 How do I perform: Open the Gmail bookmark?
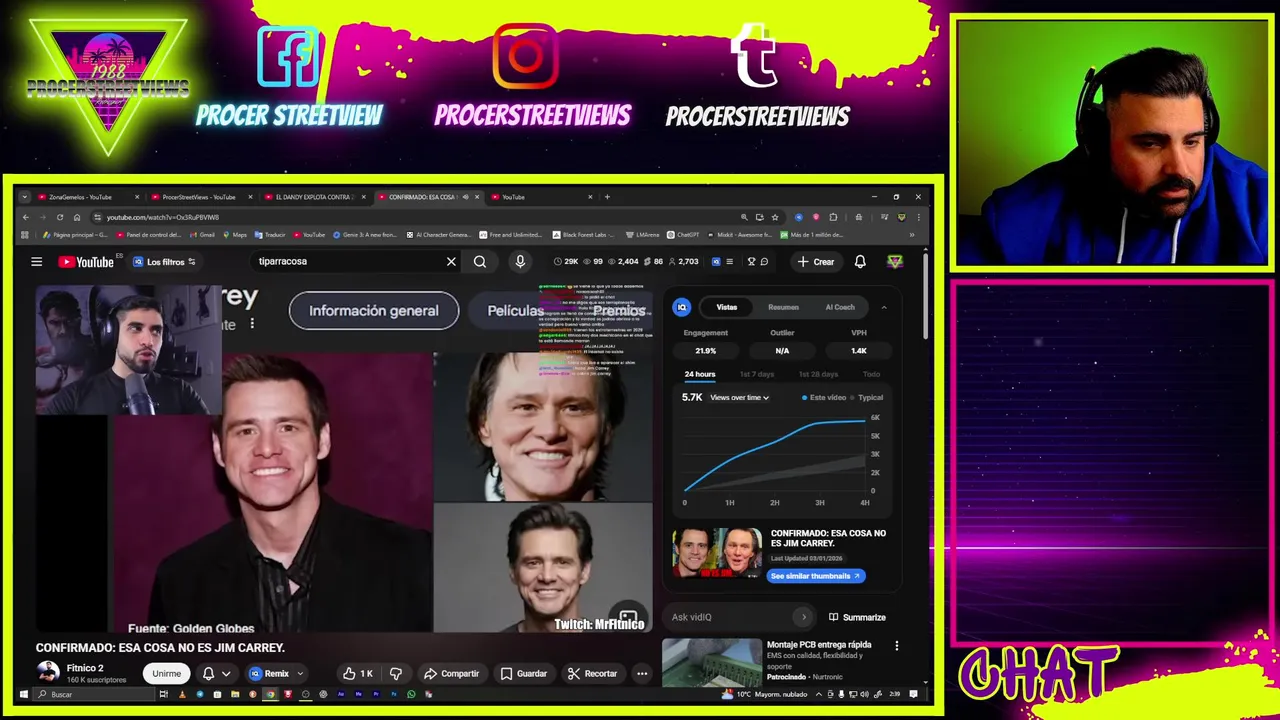point(201,235)
